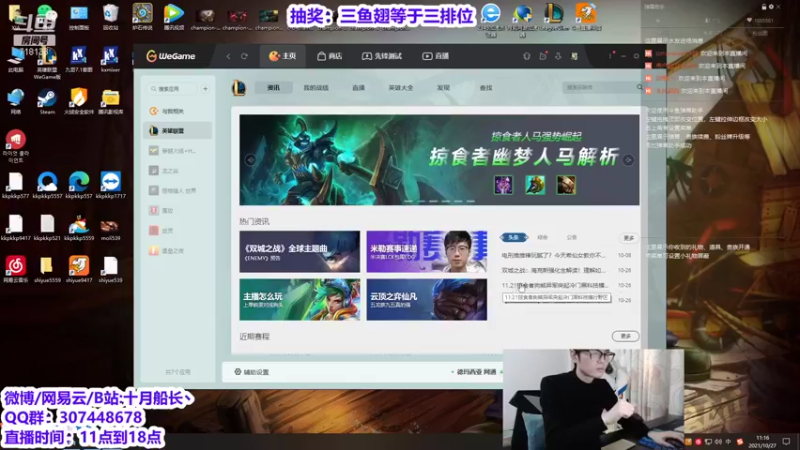Select the 头条 news filter
The height and width of the screenshot is (450, 800).
[513, 237]
